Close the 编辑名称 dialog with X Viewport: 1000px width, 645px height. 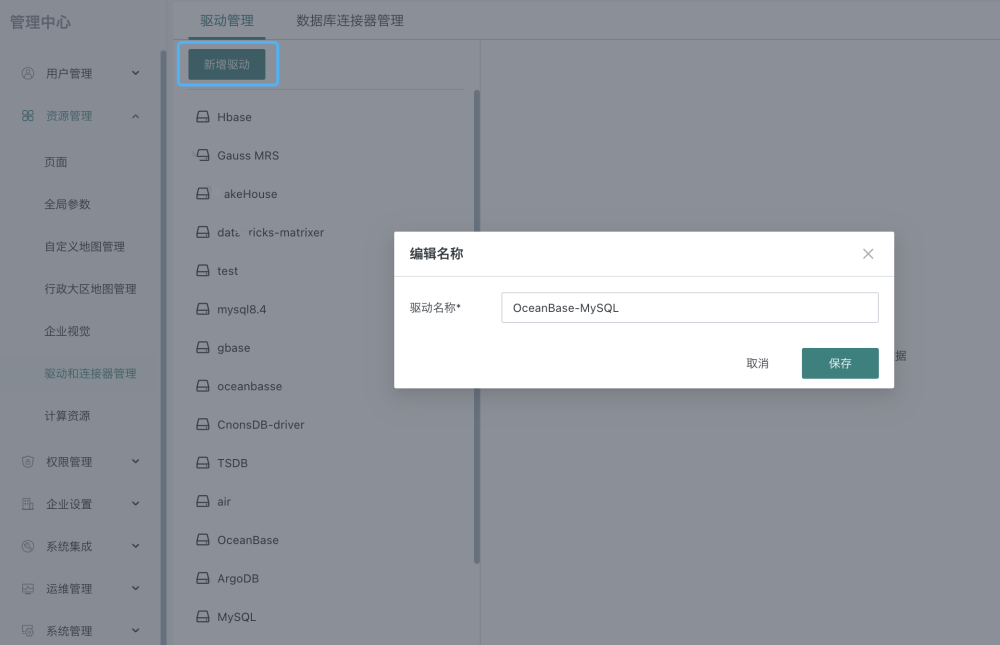tap(868, 254)
